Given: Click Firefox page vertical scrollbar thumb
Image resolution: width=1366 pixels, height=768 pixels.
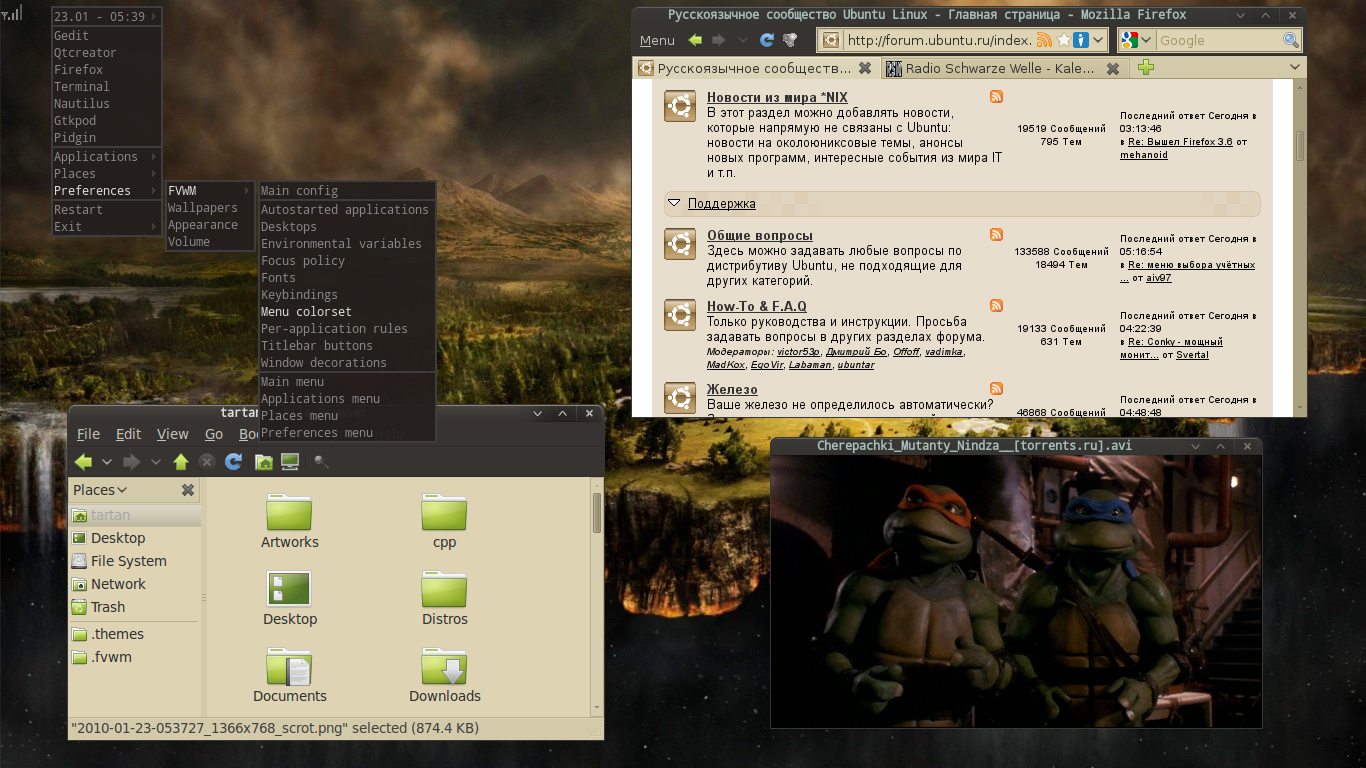Looking at the screenshot, I should 1300,146.
